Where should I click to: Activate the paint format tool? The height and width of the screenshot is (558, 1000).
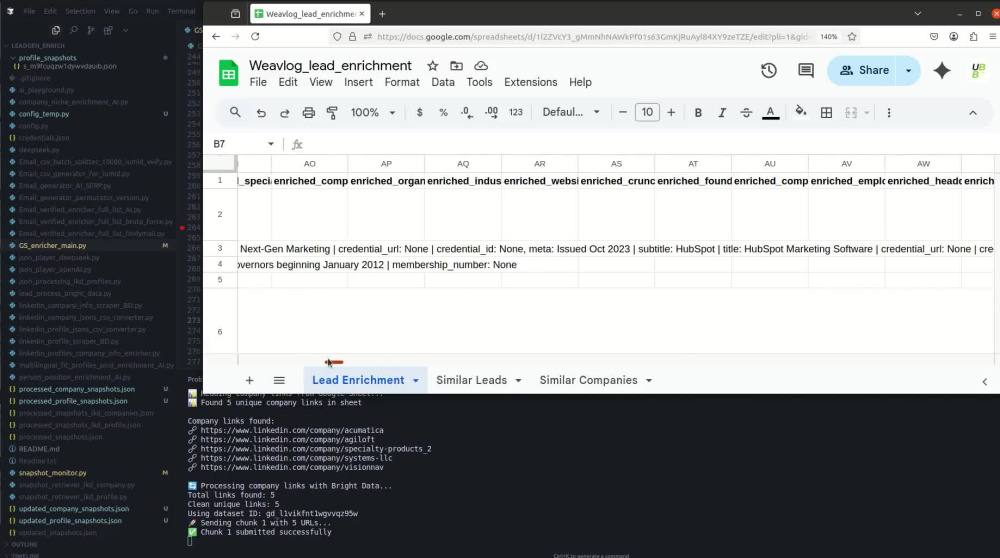point(332,113)
